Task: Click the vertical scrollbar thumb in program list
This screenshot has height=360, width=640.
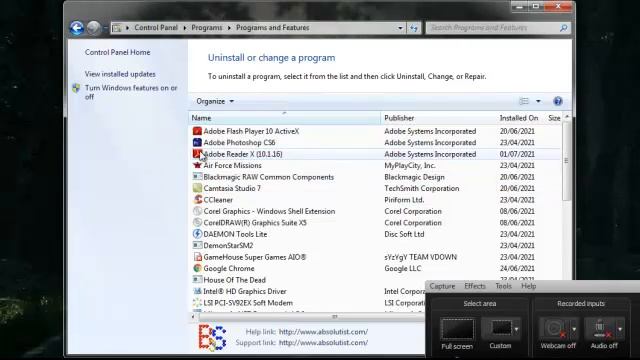Action: point(566,160)
